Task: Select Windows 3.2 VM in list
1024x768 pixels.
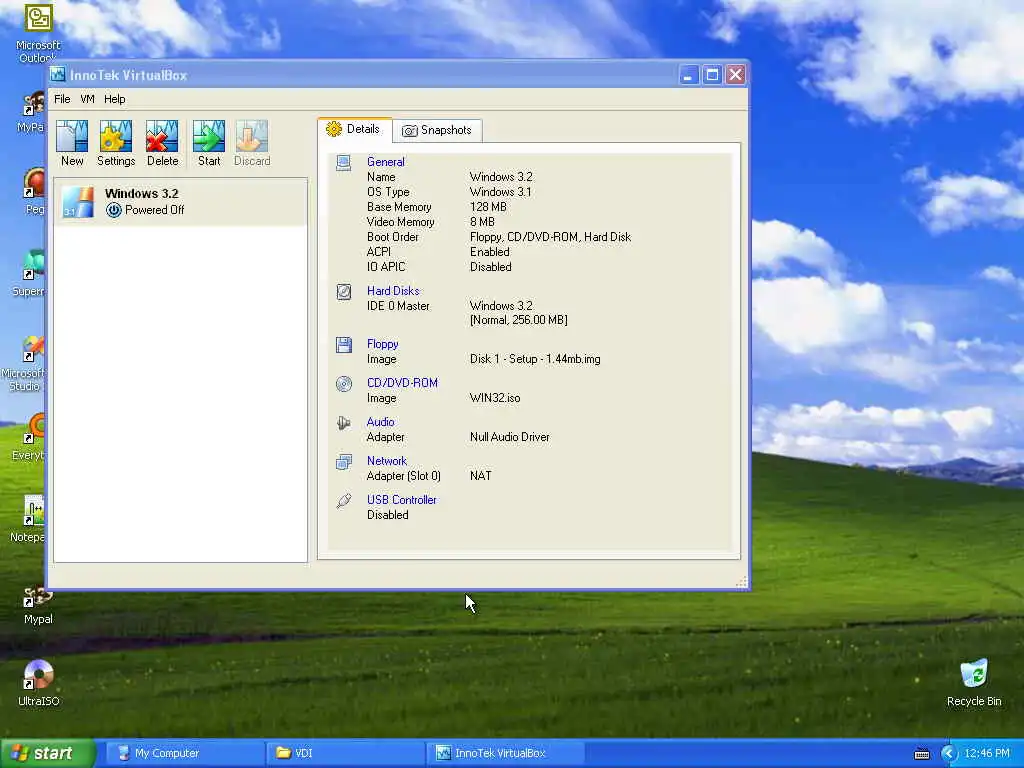Action: (180, 202)
